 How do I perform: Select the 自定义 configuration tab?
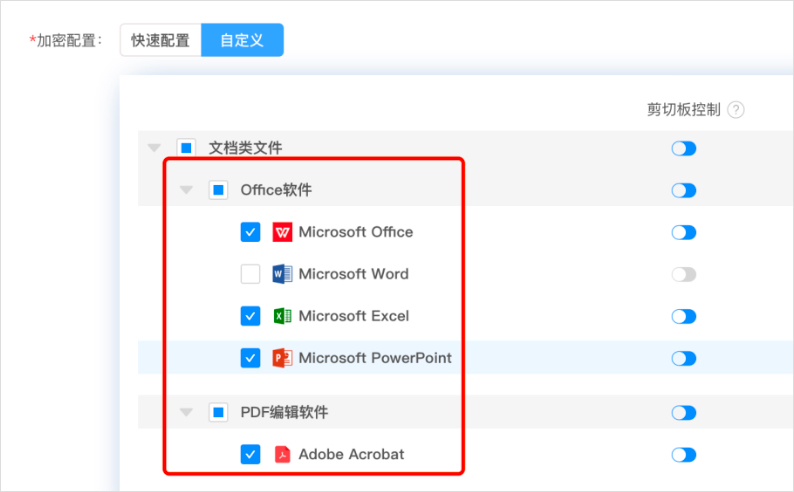tap(242, 40)
